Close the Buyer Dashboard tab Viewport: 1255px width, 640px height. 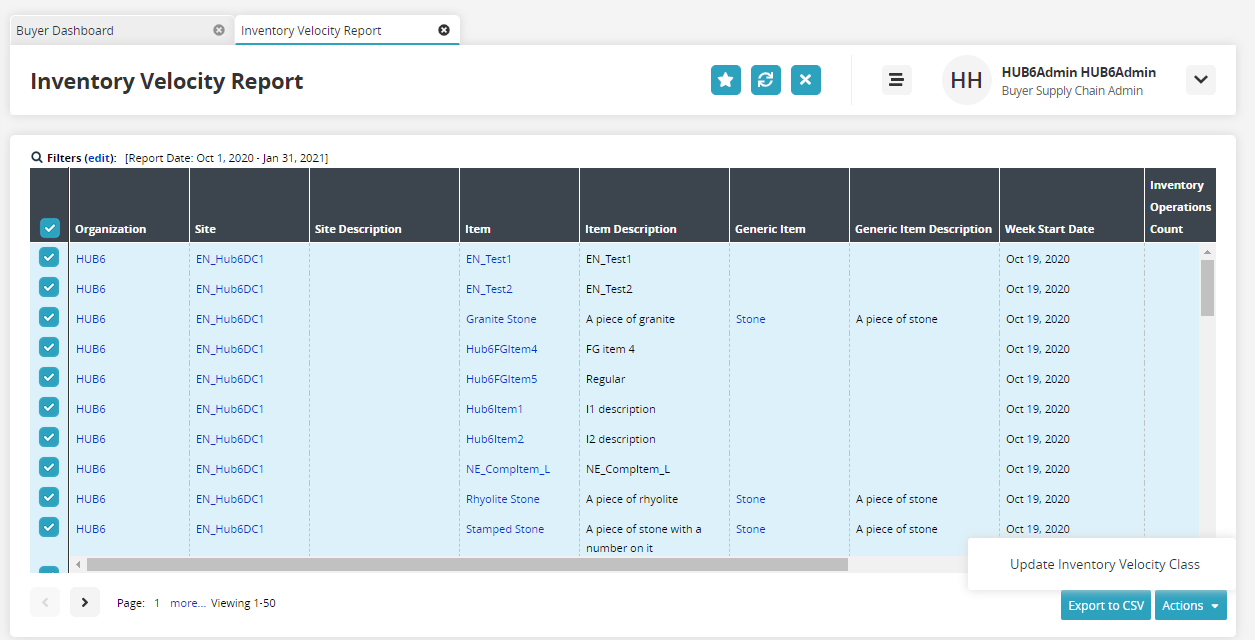pyautogui.click(x=219, y=30)
